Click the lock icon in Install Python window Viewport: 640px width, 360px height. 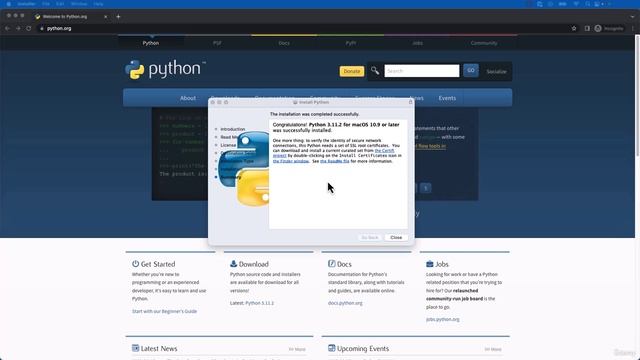click(411, 102)
